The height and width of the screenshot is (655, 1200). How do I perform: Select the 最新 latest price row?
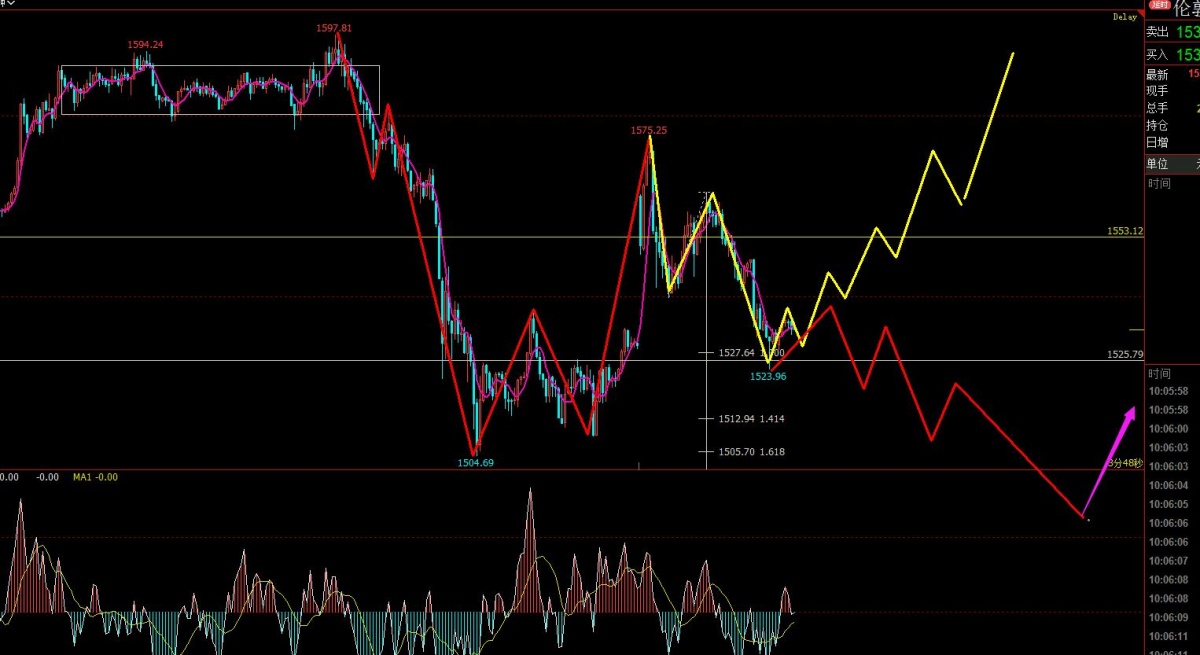[1172, 74]
